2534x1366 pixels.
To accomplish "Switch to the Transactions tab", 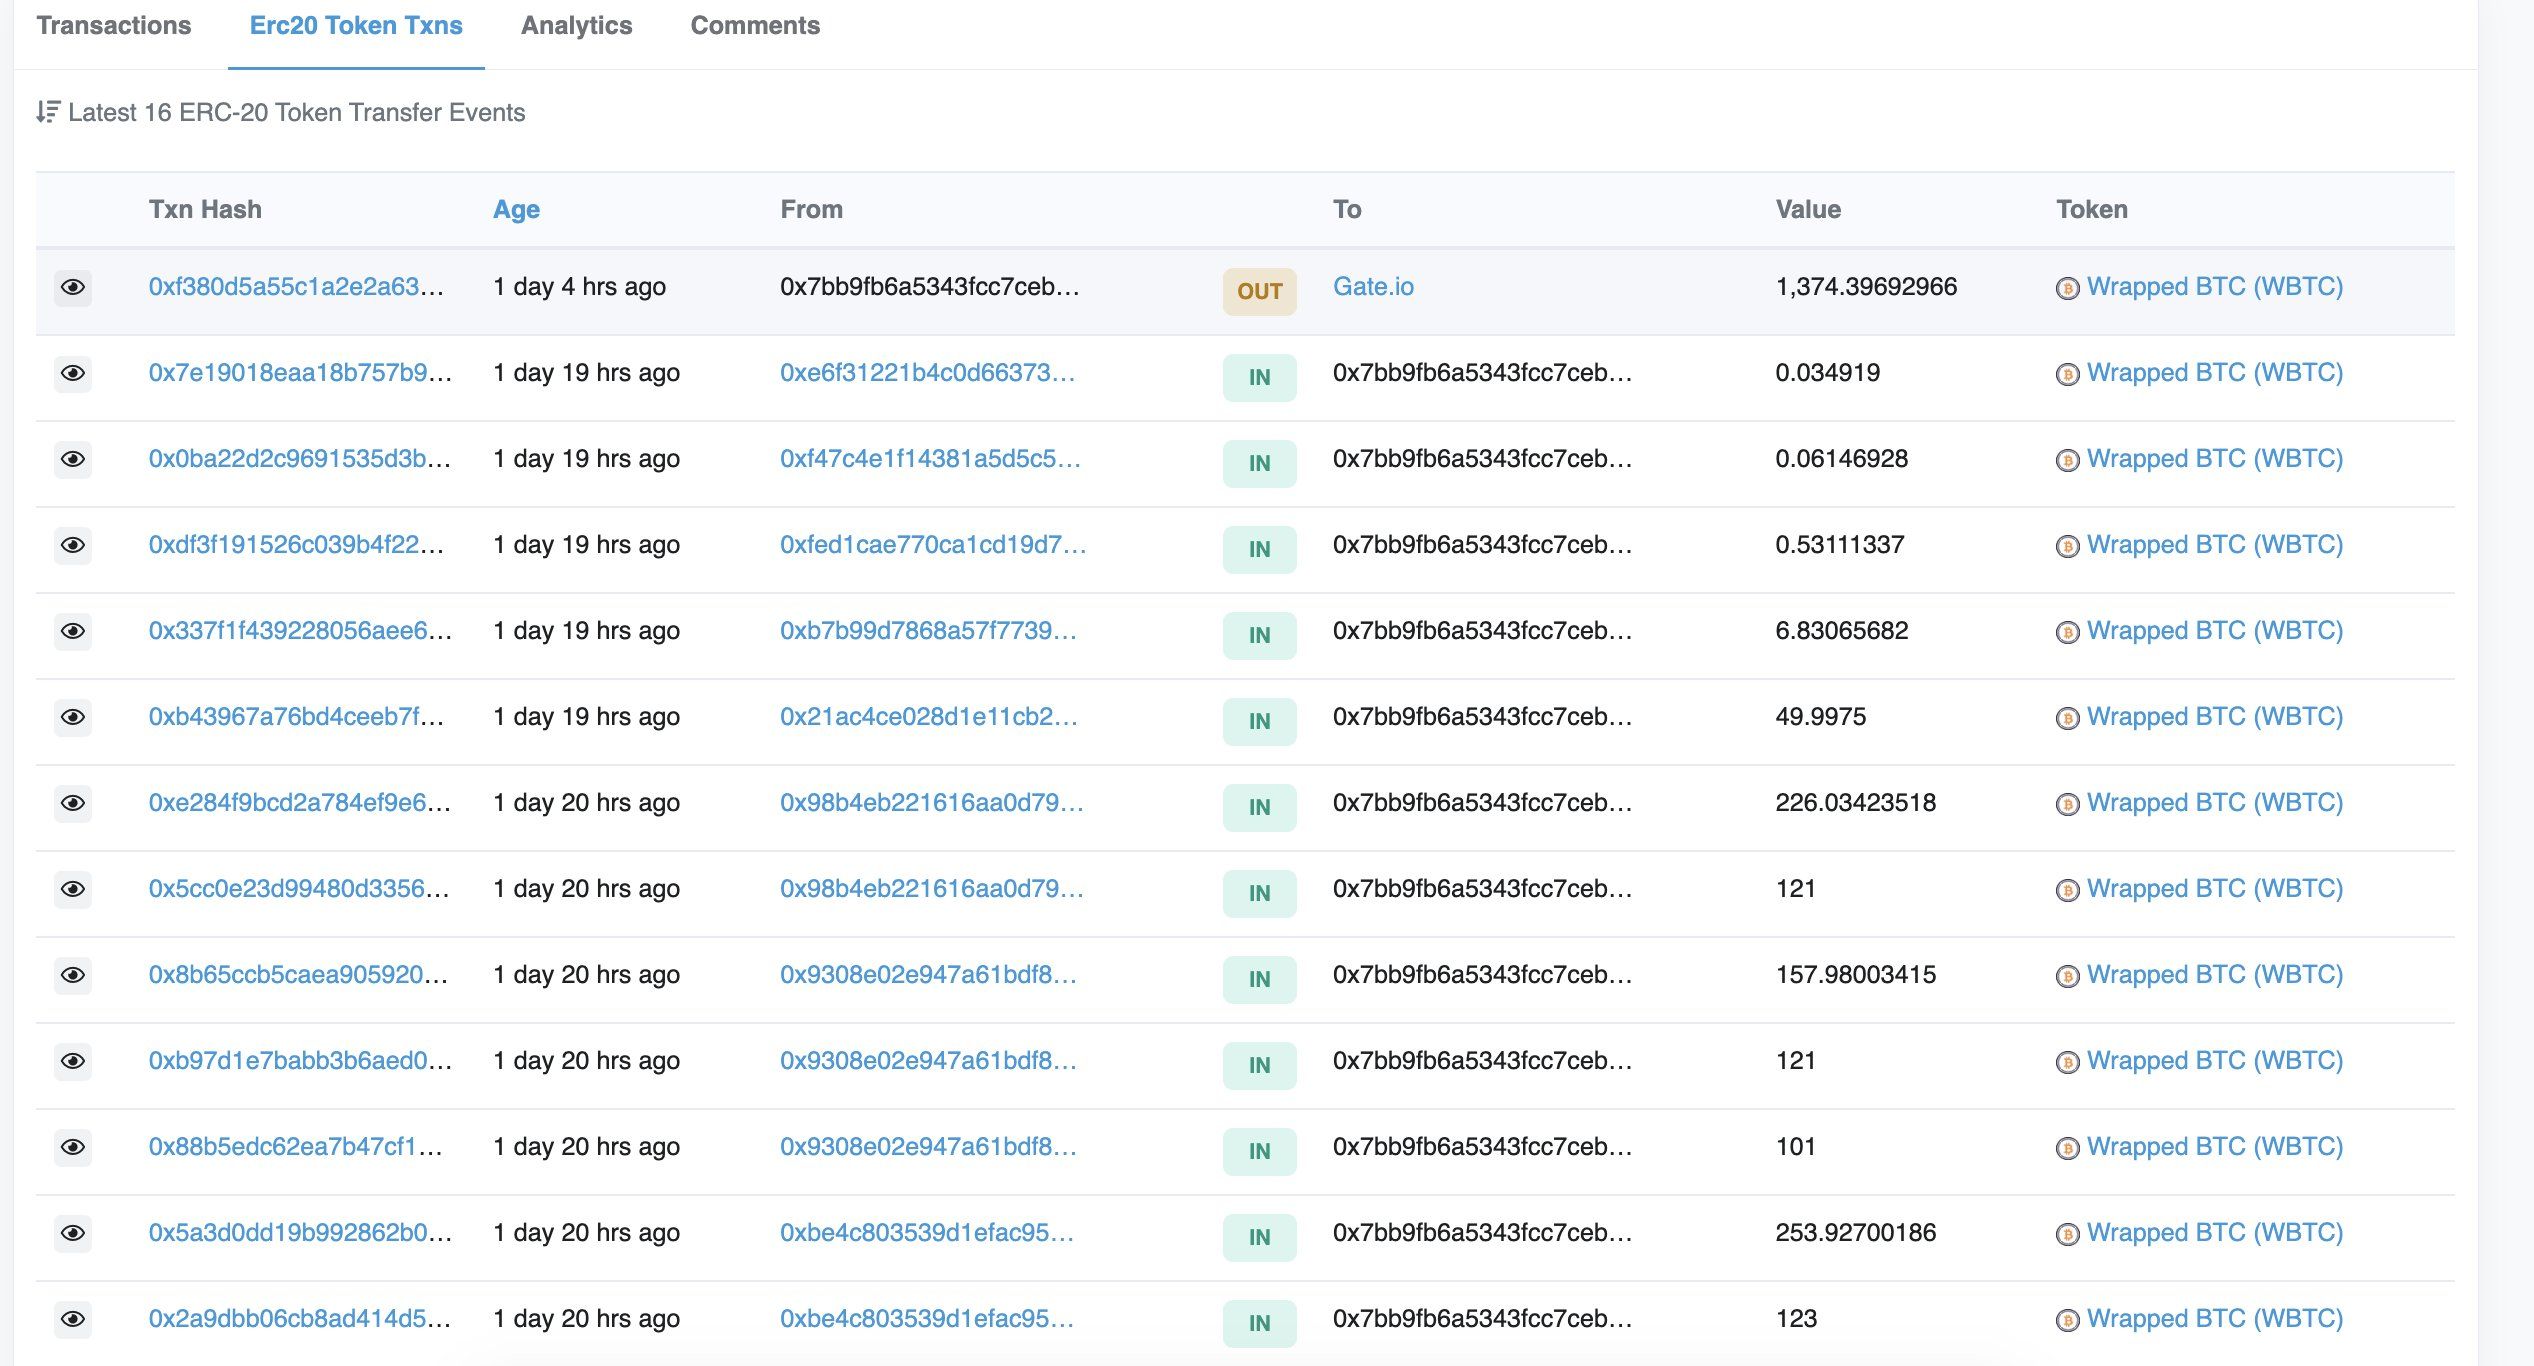I will pyautogui.click(x=114, y=26).
